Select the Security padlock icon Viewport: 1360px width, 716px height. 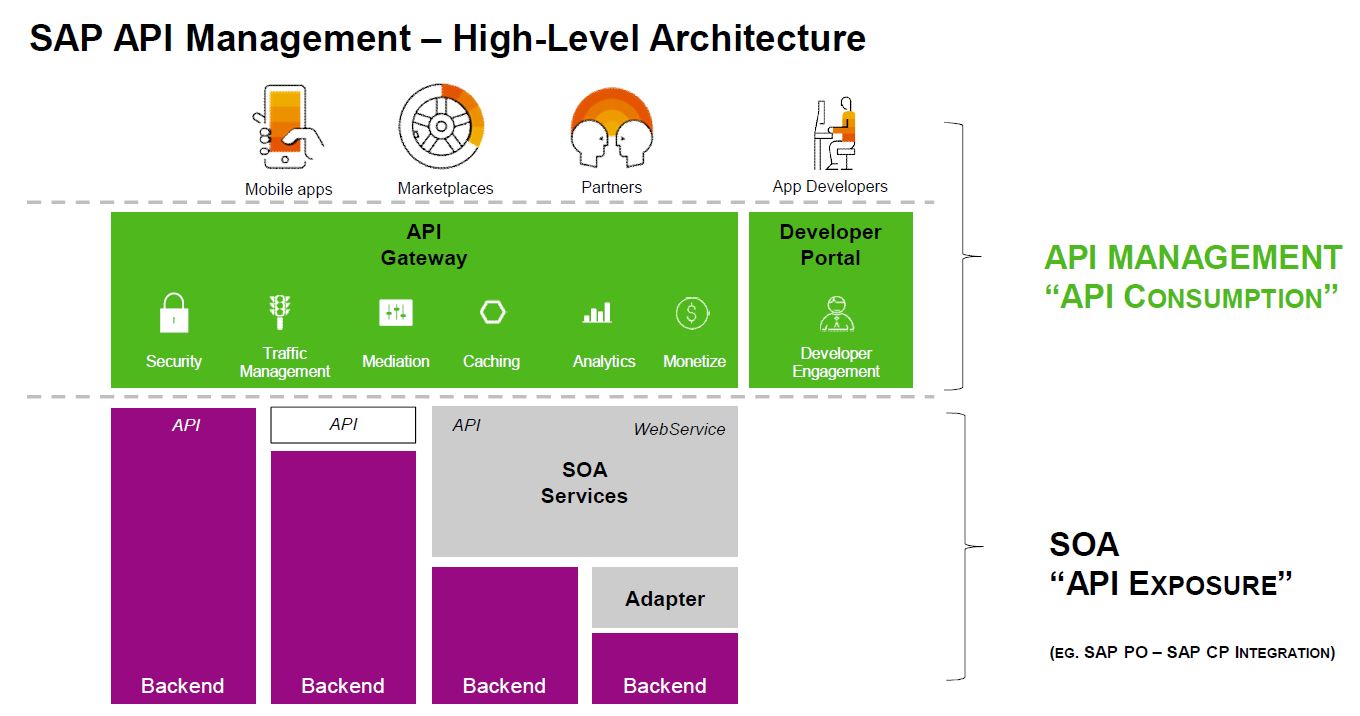[x=174, y=311]
